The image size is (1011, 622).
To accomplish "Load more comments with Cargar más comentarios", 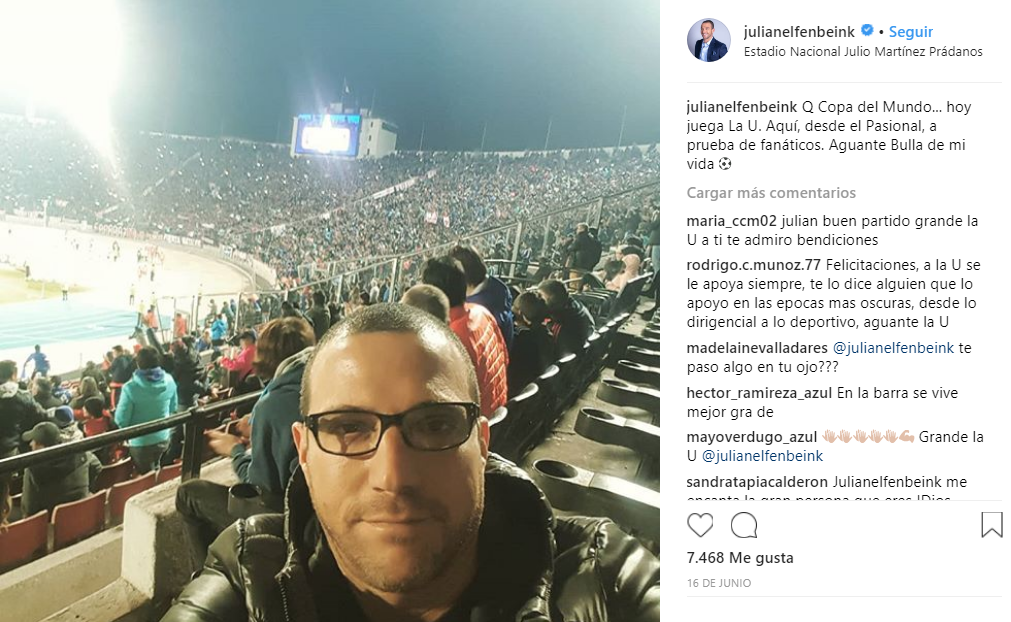I will click(x=771, y=193).
